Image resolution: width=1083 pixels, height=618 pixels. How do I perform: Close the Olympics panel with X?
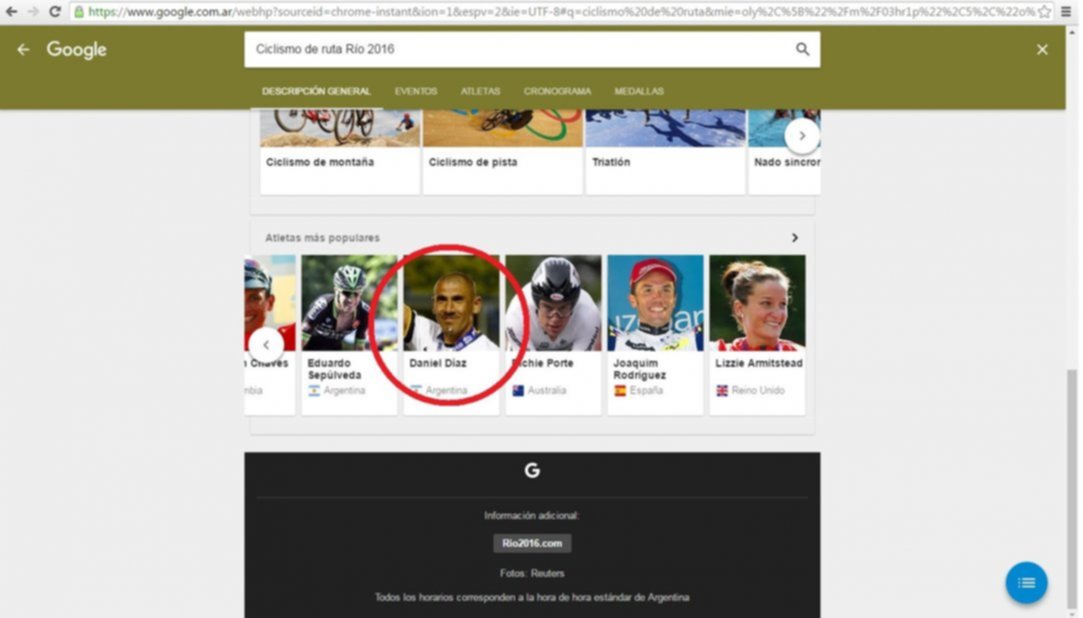(1042, 50)
